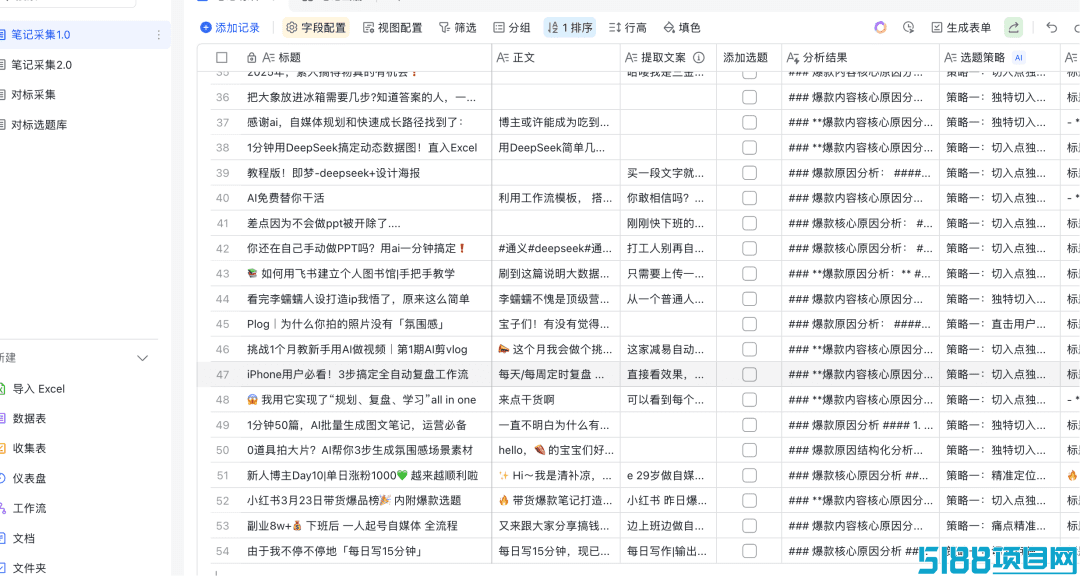The image size is (1080, 576).
Task: Check 添加选题 box for row 44
Action: point(749,299)
